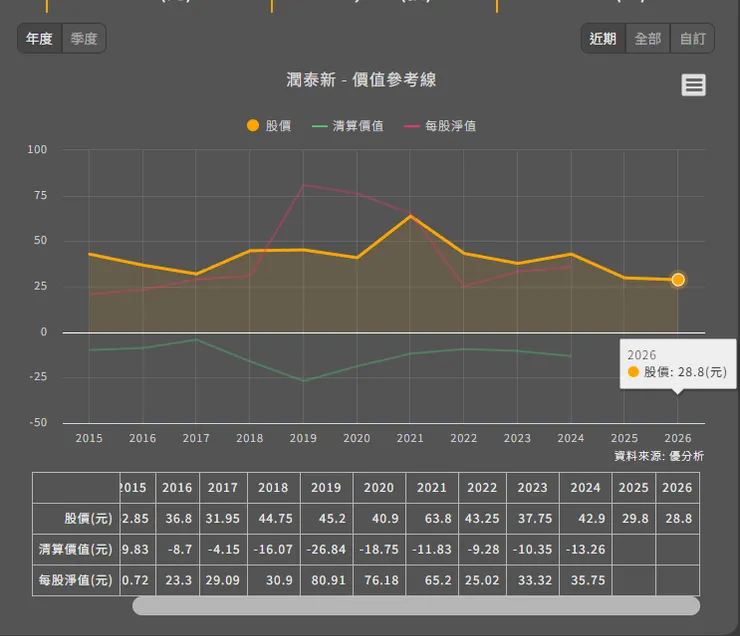Click the 2022 table column header

(482, 487)
